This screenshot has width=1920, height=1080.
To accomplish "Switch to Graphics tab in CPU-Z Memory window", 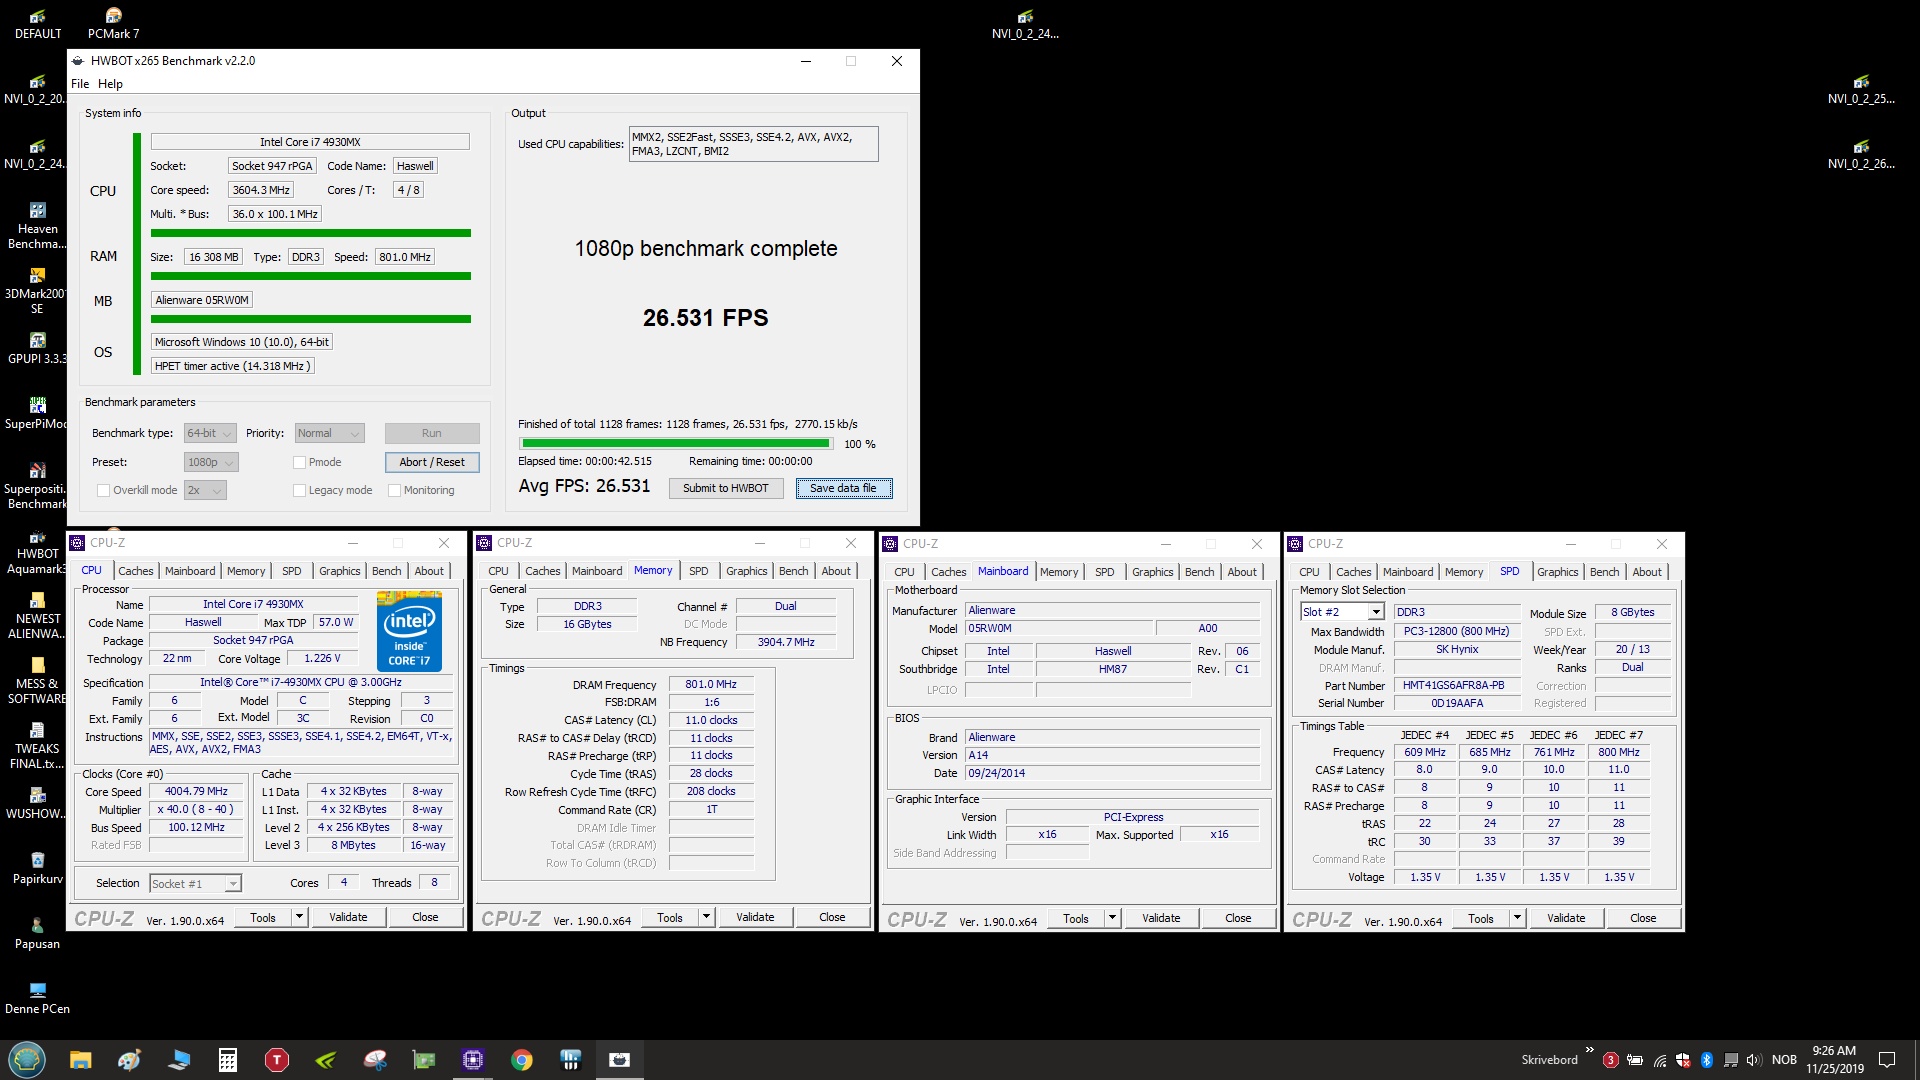I will click(747, 571).
